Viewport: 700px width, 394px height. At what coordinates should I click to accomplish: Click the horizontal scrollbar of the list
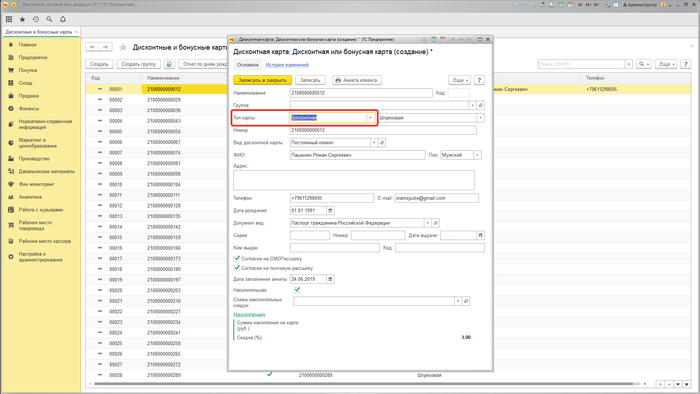coord(363,384)
